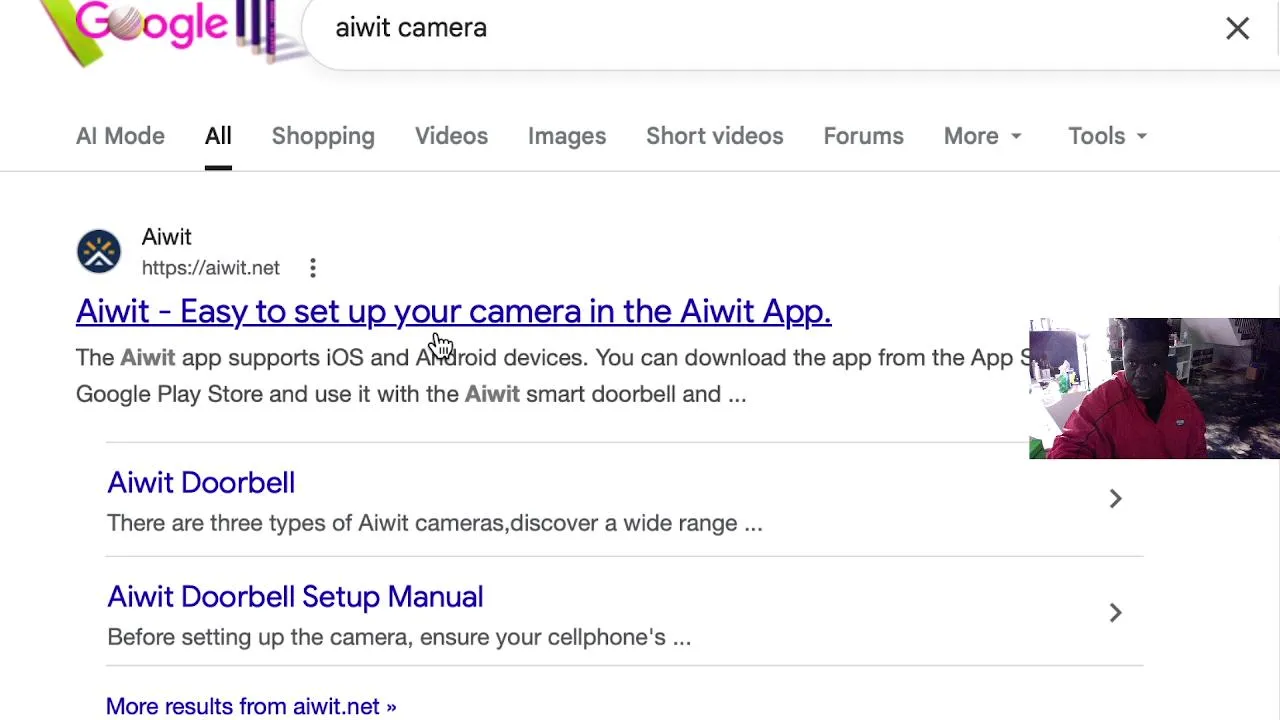
Task: Switch to the Videos tab
Action: (x=451, y=136)
